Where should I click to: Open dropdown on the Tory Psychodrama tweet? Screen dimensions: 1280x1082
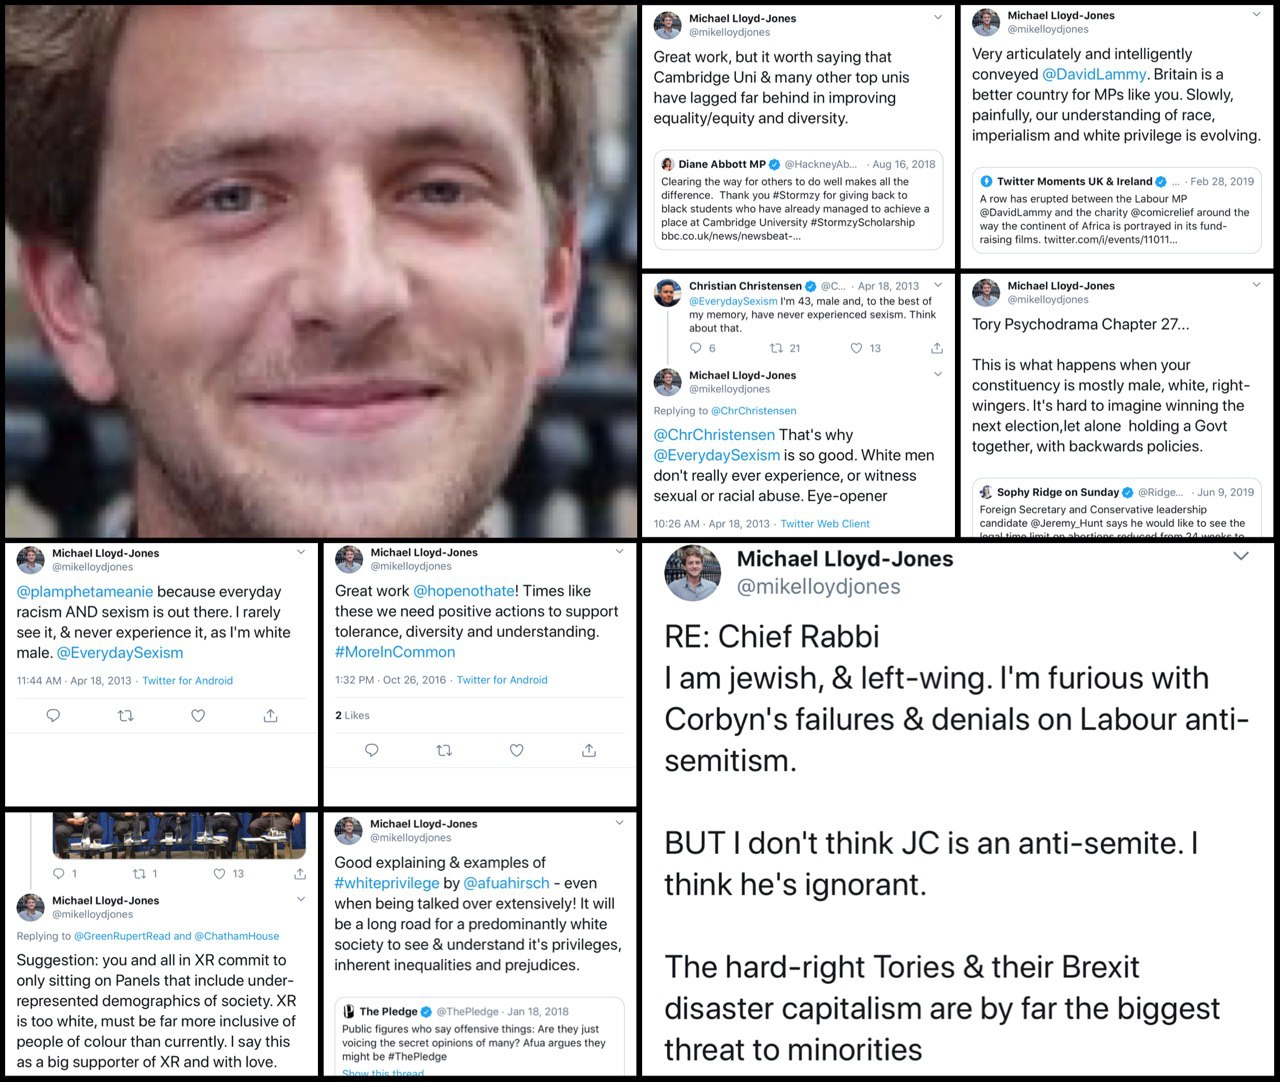[1257, 285]
